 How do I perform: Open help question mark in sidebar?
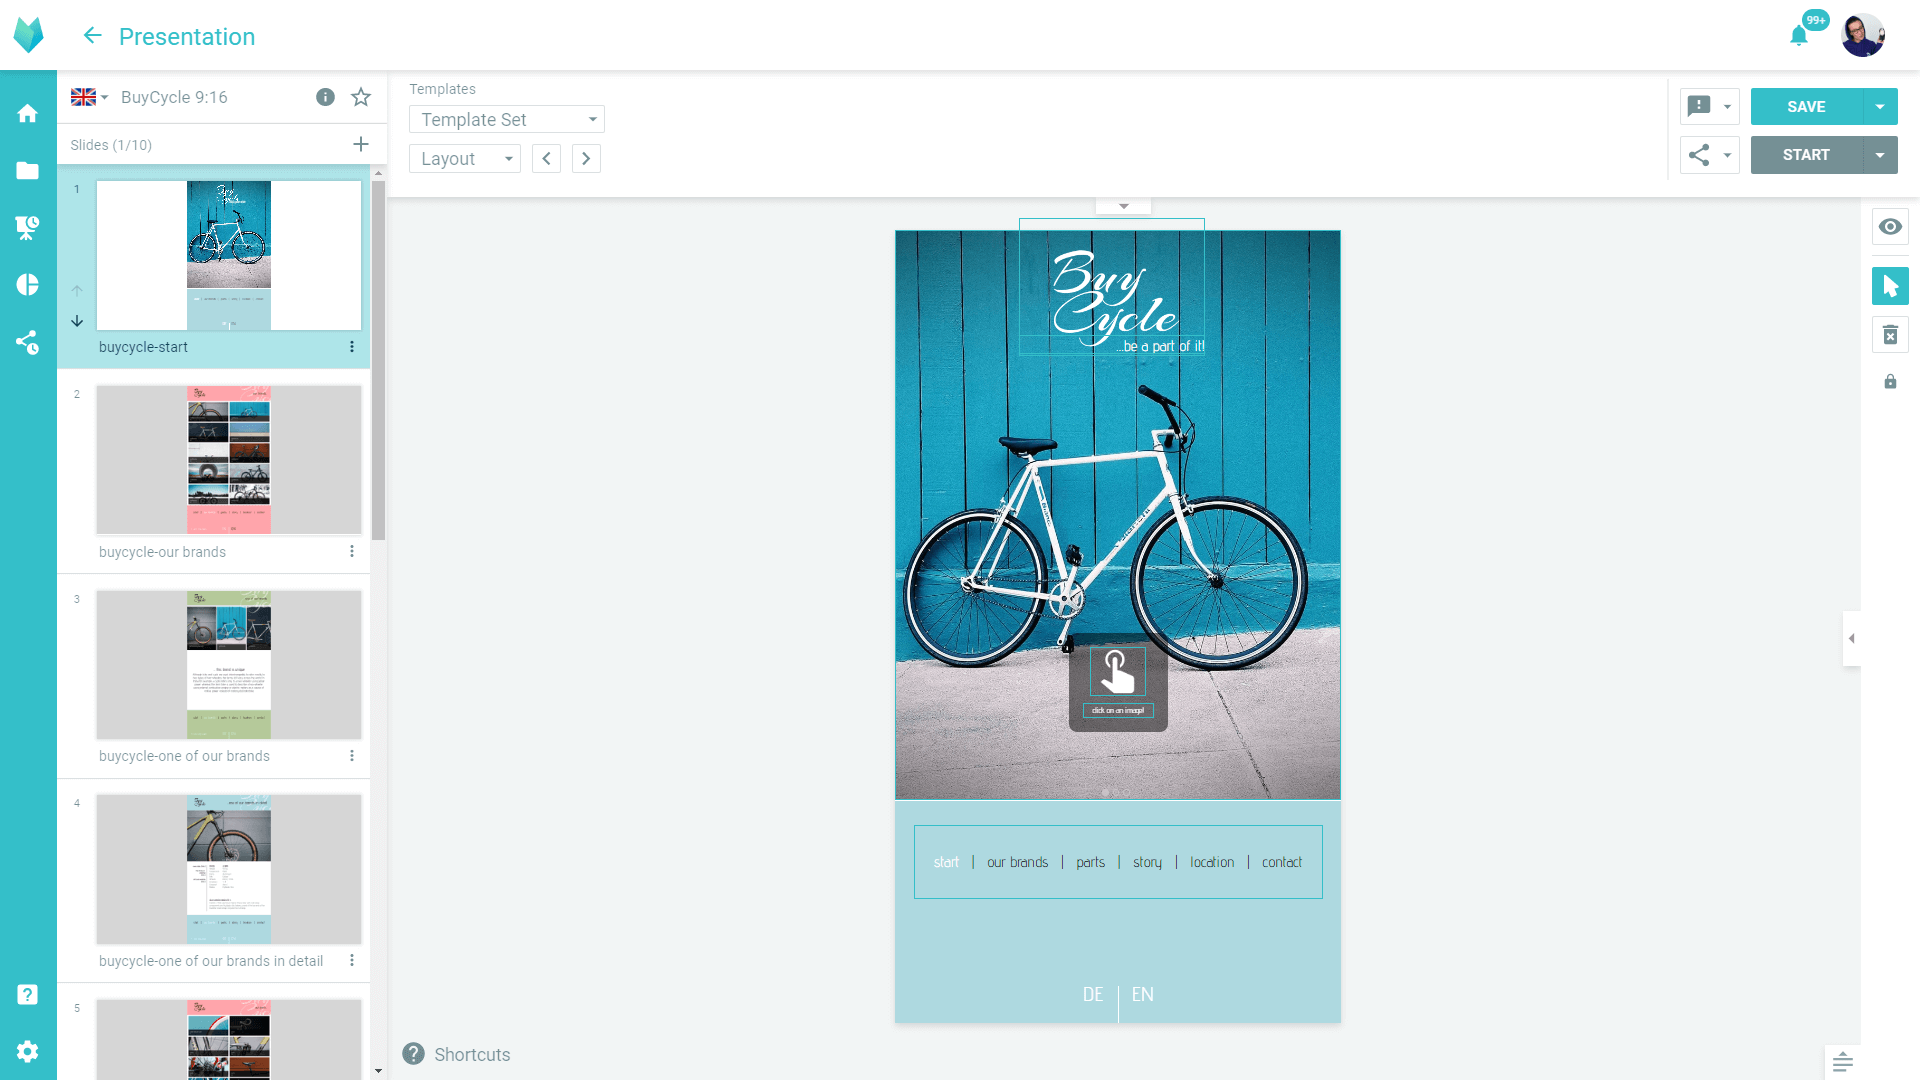coord(28,994)
